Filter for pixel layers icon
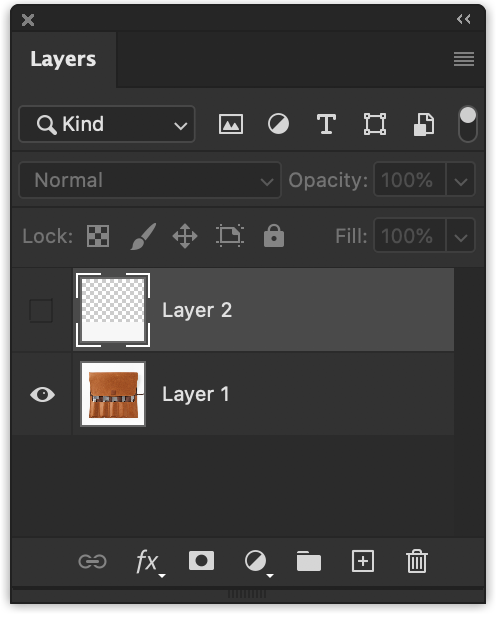This screenshot has height=618, width=496. pos(231,124)
